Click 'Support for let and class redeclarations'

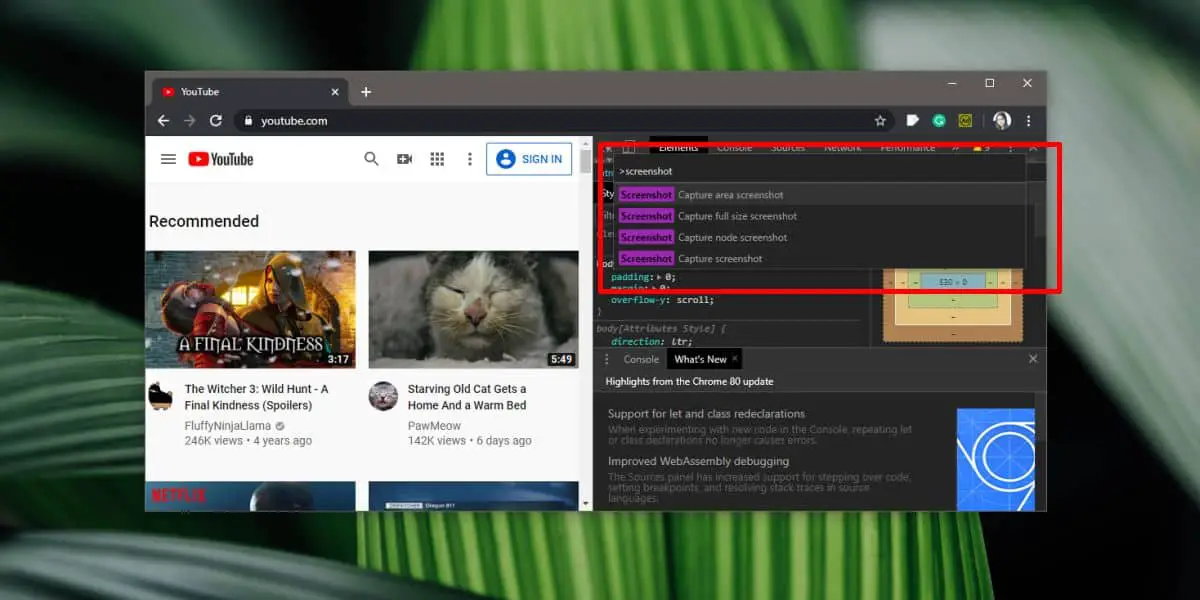coord(706,413)
